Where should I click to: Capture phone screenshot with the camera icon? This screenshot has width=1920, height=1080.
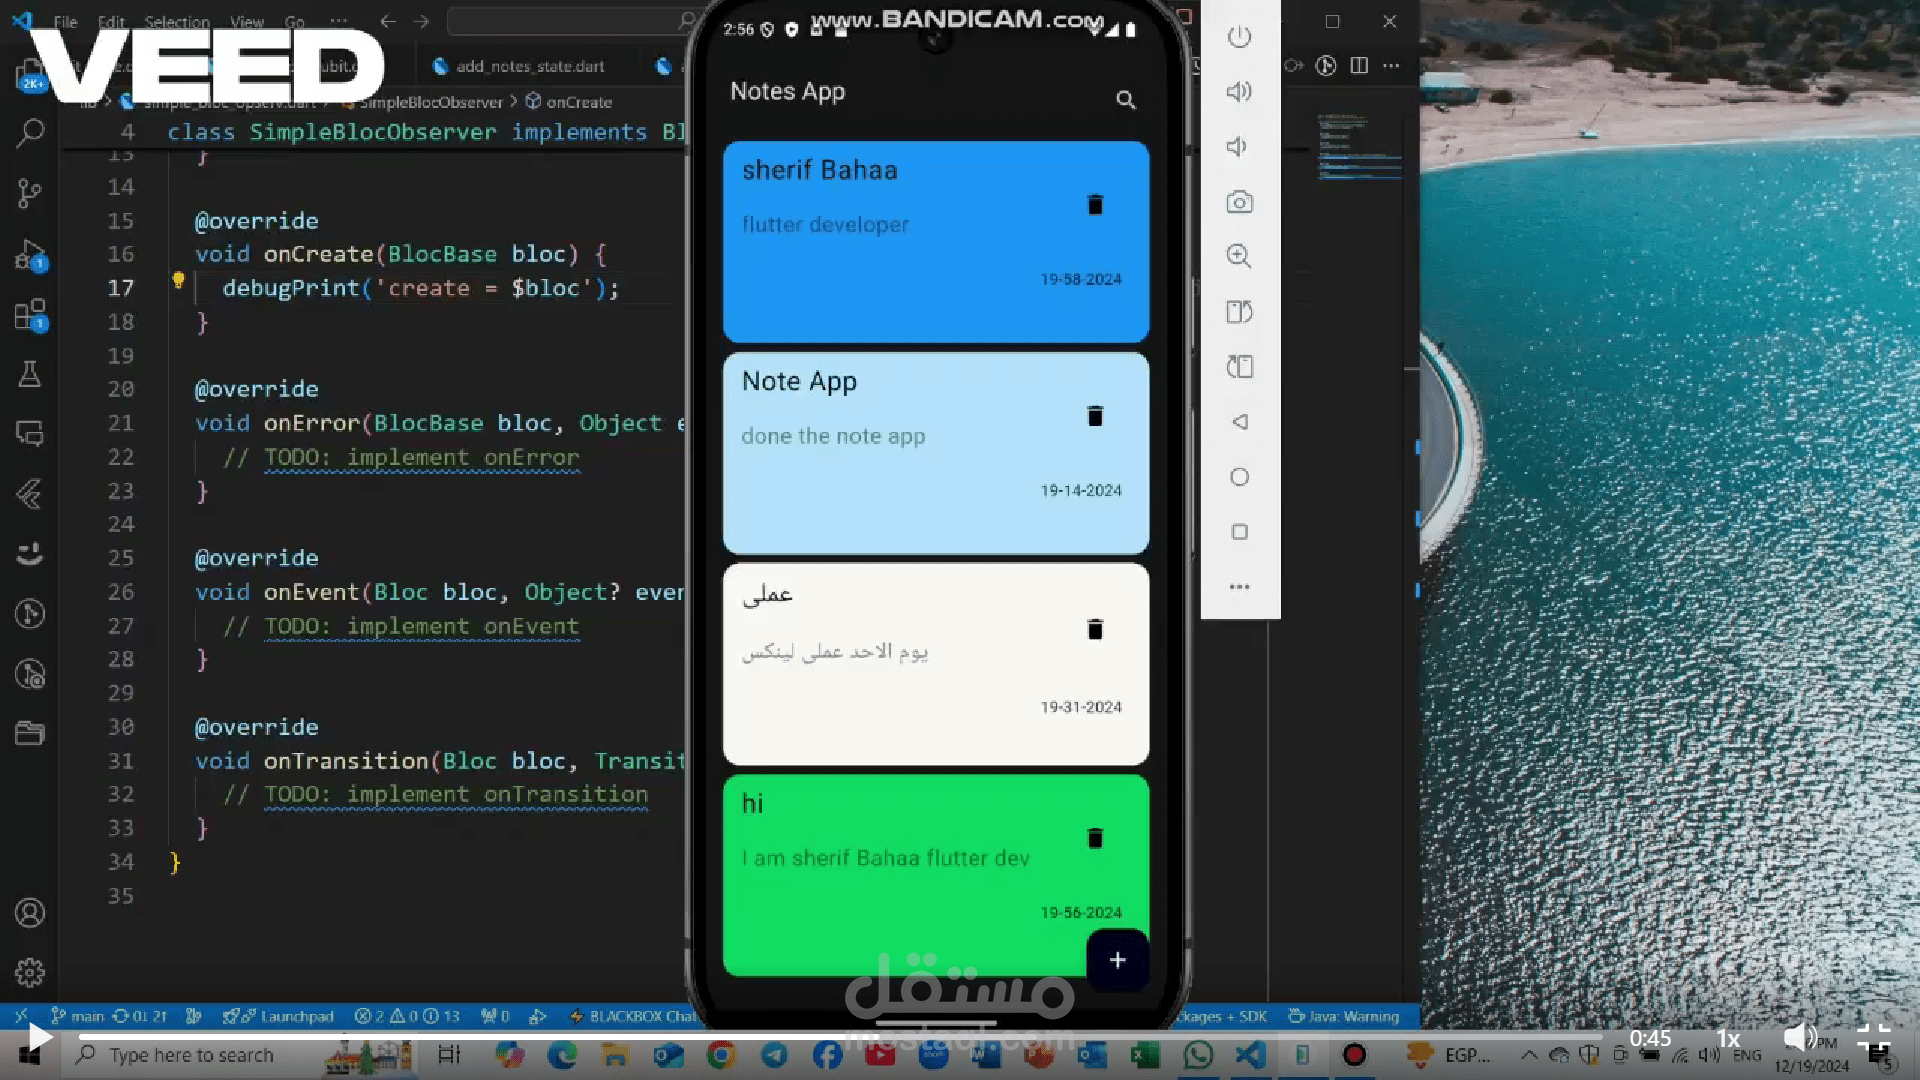click(x=1239, y=202)
